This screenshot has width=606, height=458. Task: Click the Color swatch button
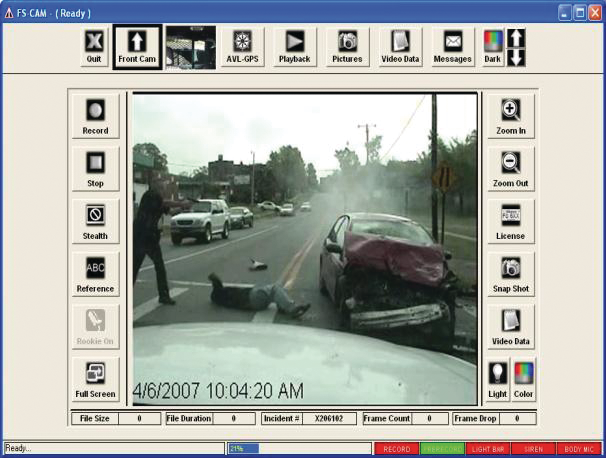(x=524, y=378)
